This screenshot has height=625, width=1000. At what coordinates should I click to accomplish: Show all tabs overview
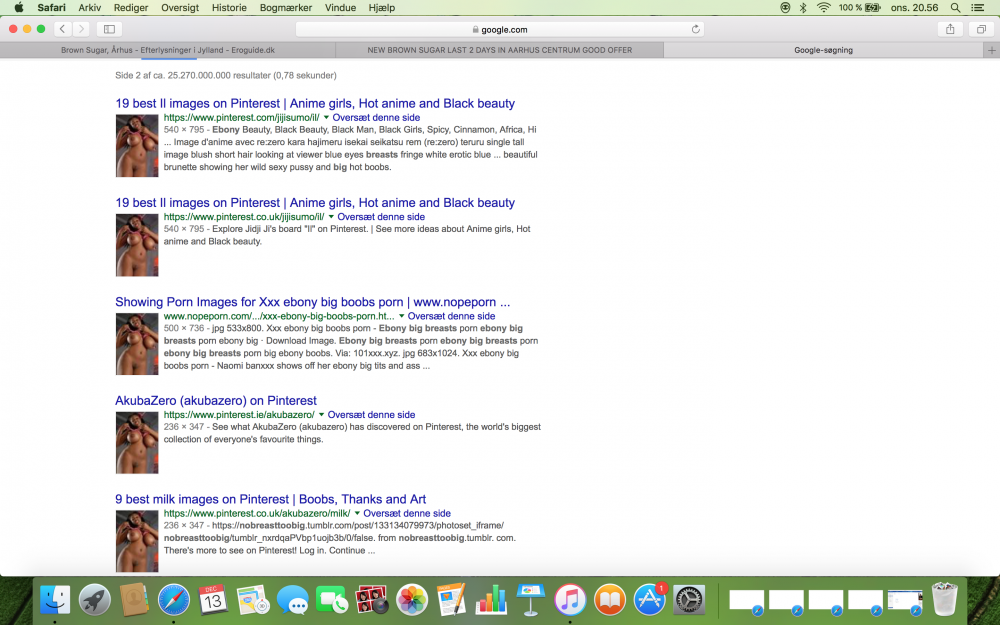coord(981,29)
